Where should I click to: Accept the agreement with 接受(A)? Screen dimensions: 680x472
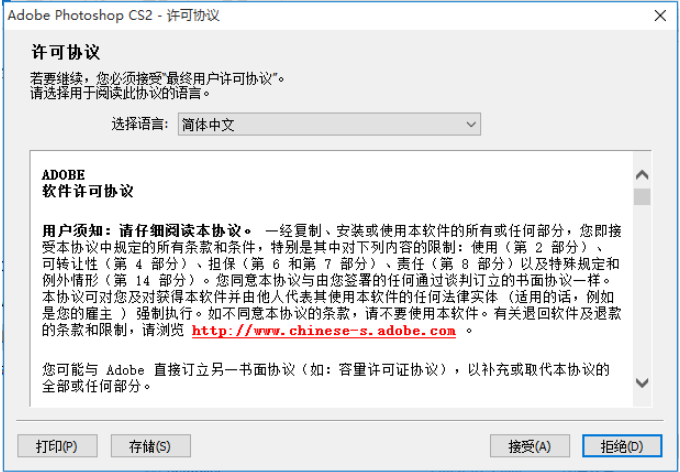point(530,446)
